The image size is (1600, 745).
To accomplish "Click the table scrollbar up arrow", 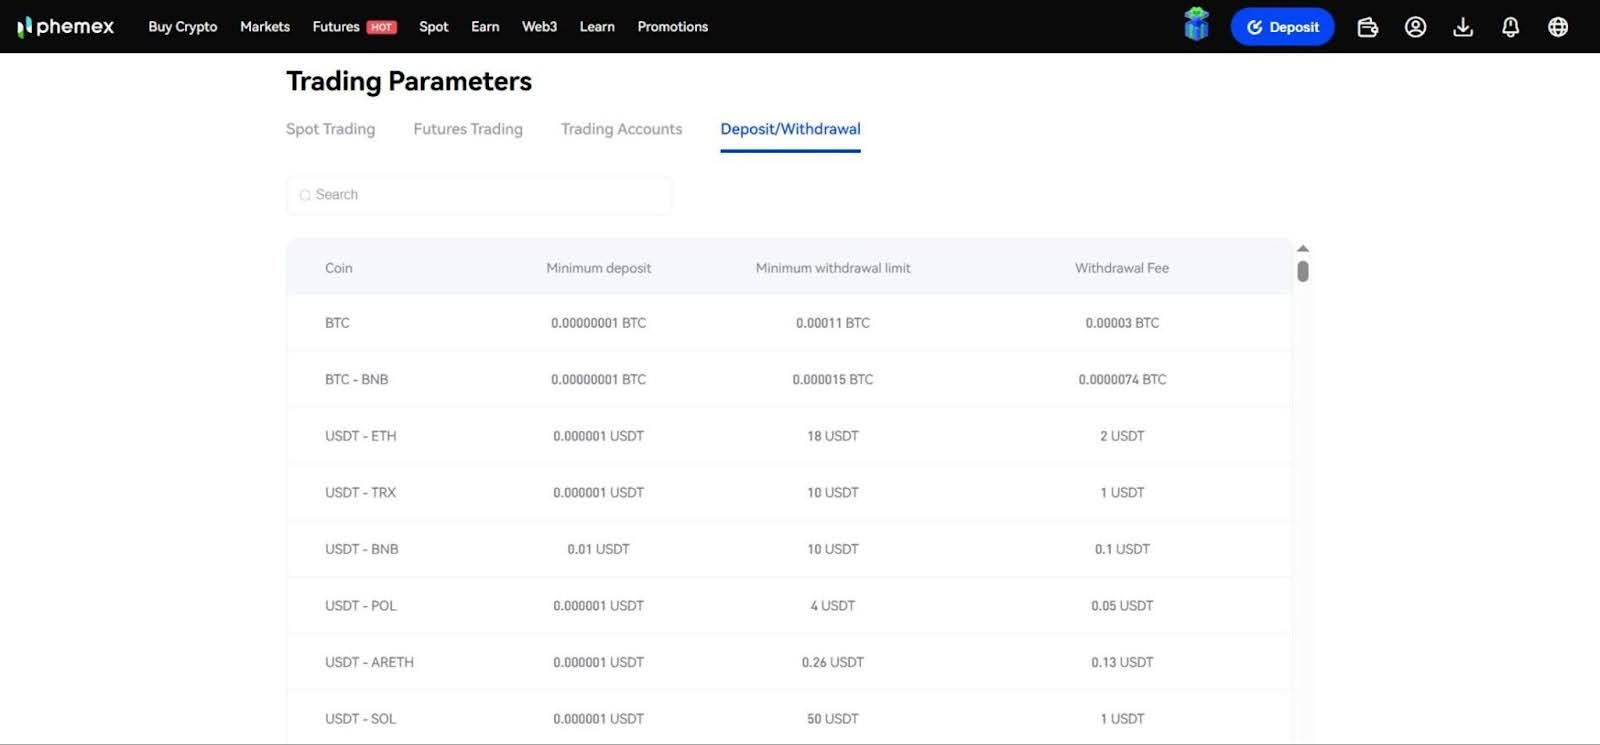I will click(x=1302, y=248).
